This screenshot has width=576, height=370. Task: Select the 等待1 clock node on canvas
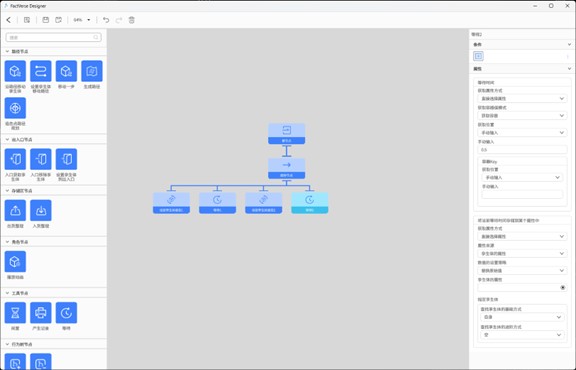point(217,203)
